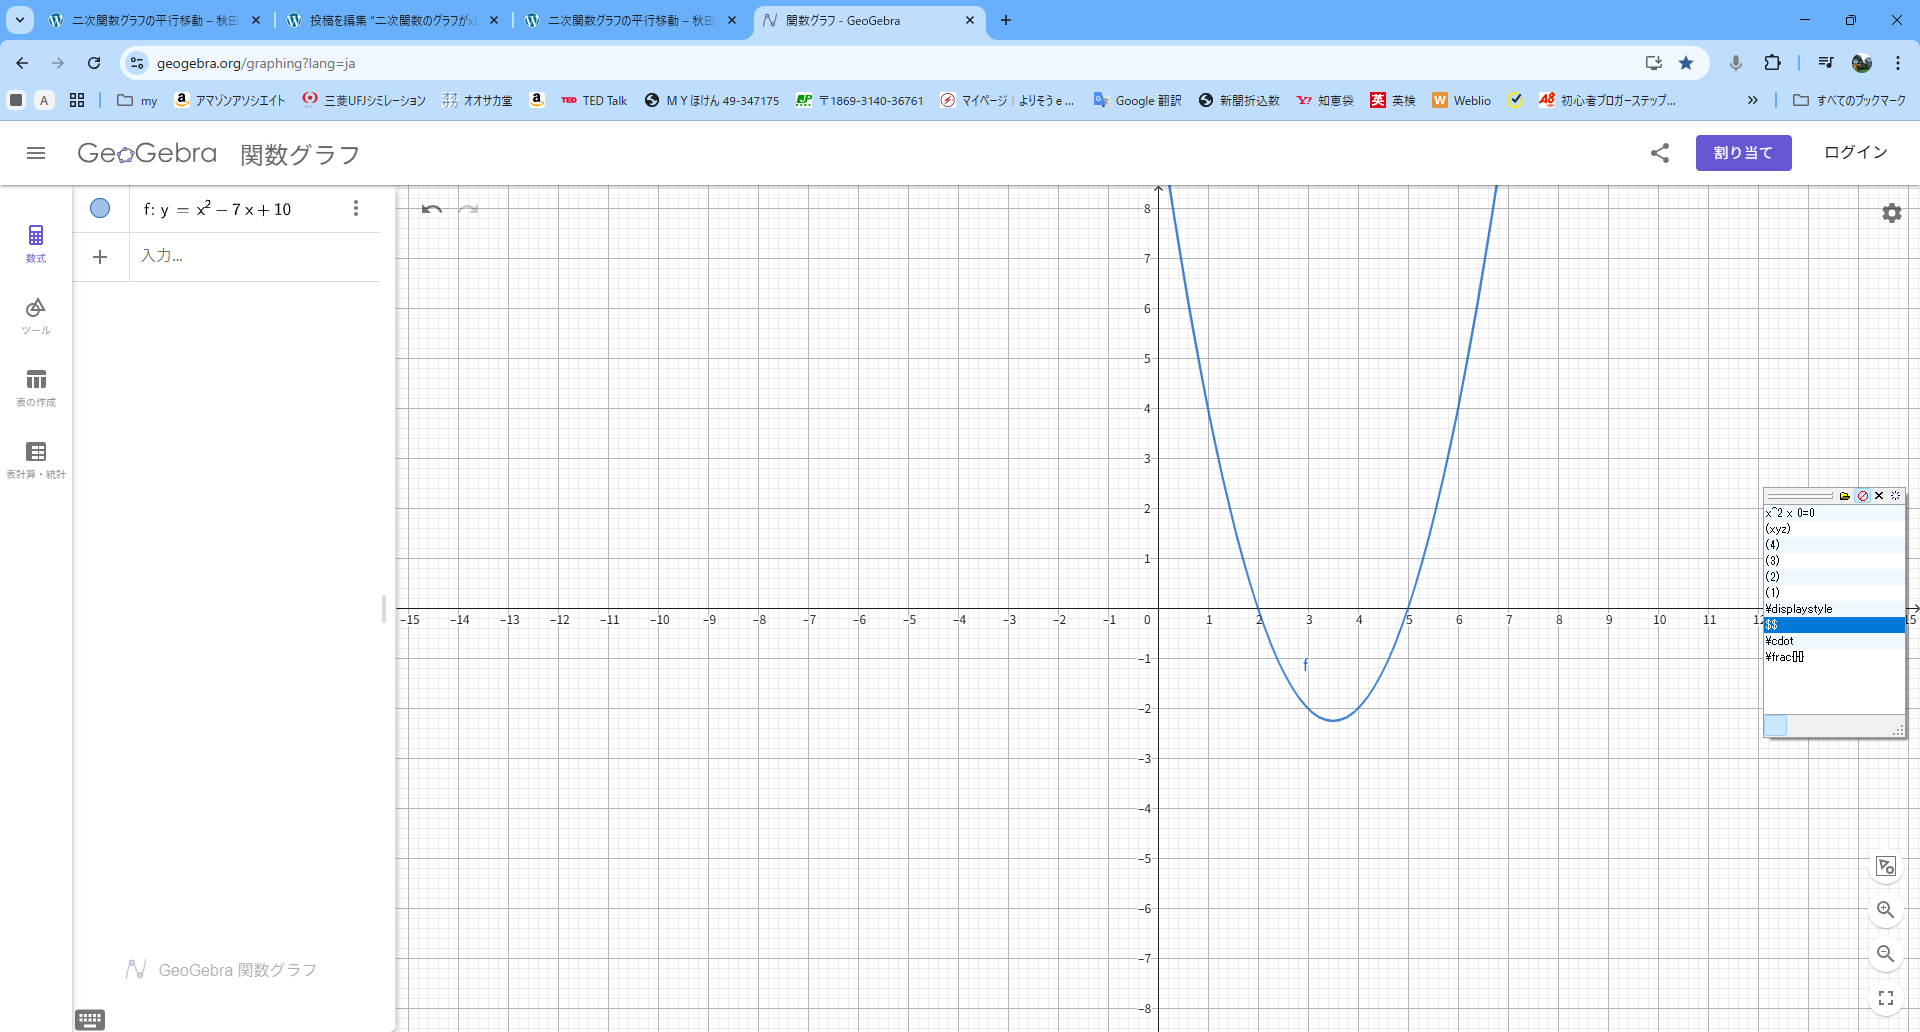Expand the hidden bookmarks overflow chevron
This screenshot has width=1920, height=1032.
(1752, 100)
